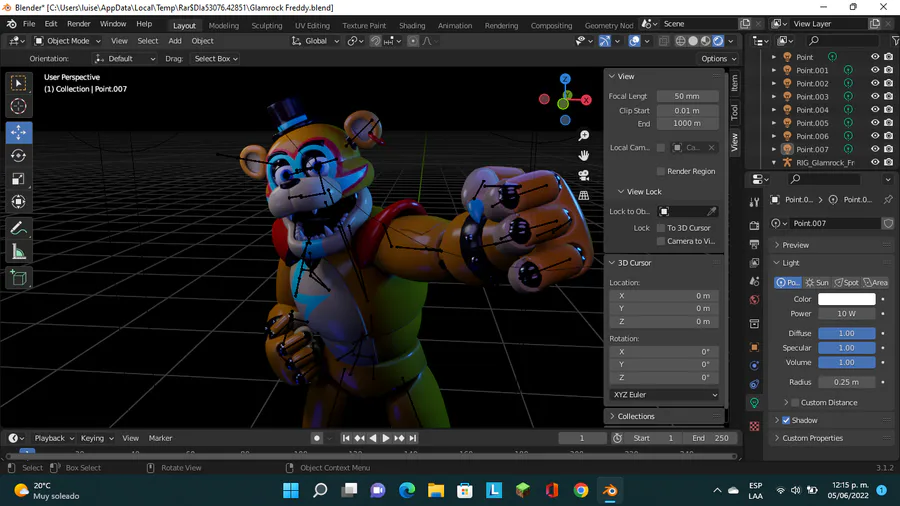Open the Object Mode dropdown
Viewport: 900px width, 506px height.
tap(67, 41)
